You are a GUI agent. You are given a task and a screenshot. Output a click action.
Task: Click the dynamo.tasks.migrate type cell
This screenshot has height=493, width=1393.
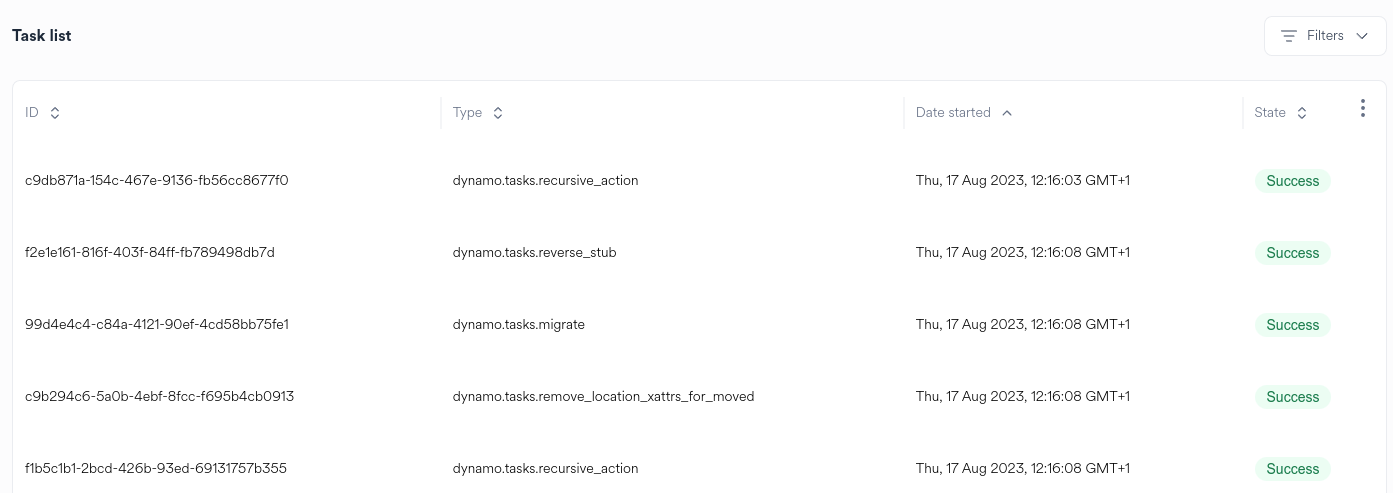tap(518, 325)
